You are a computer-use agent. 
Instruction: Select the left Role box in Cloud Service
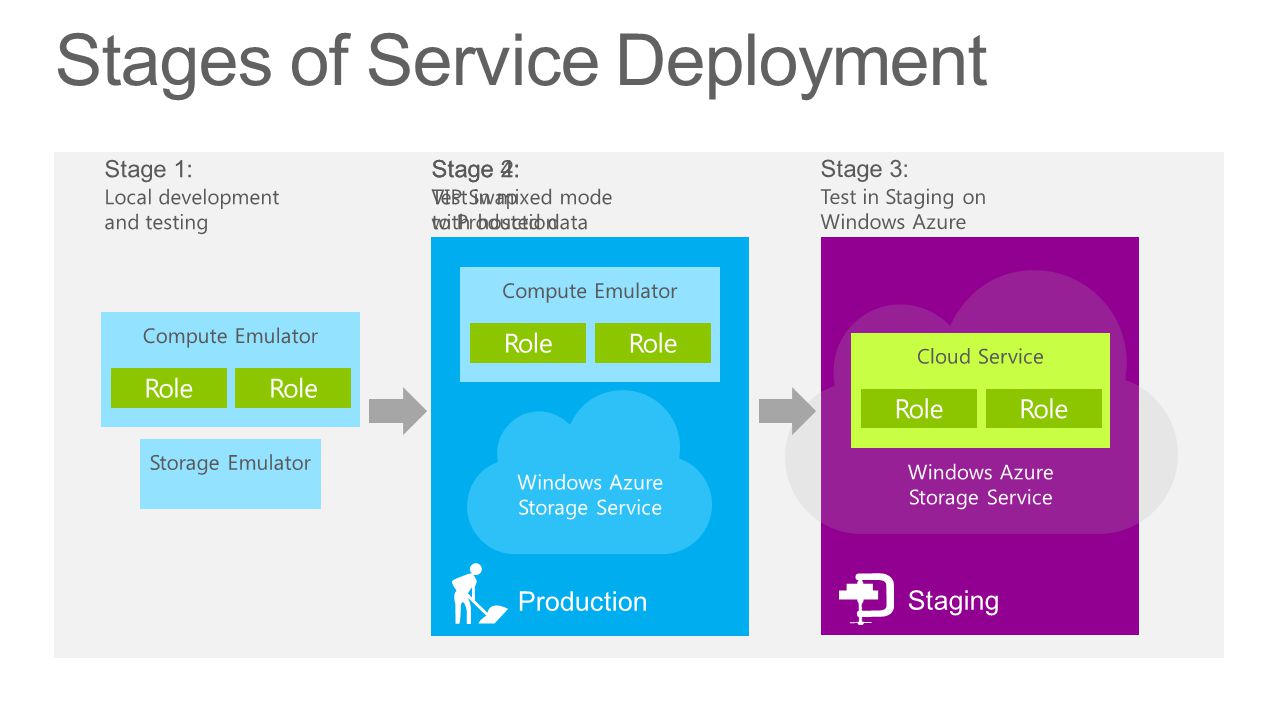pos(919,409)
